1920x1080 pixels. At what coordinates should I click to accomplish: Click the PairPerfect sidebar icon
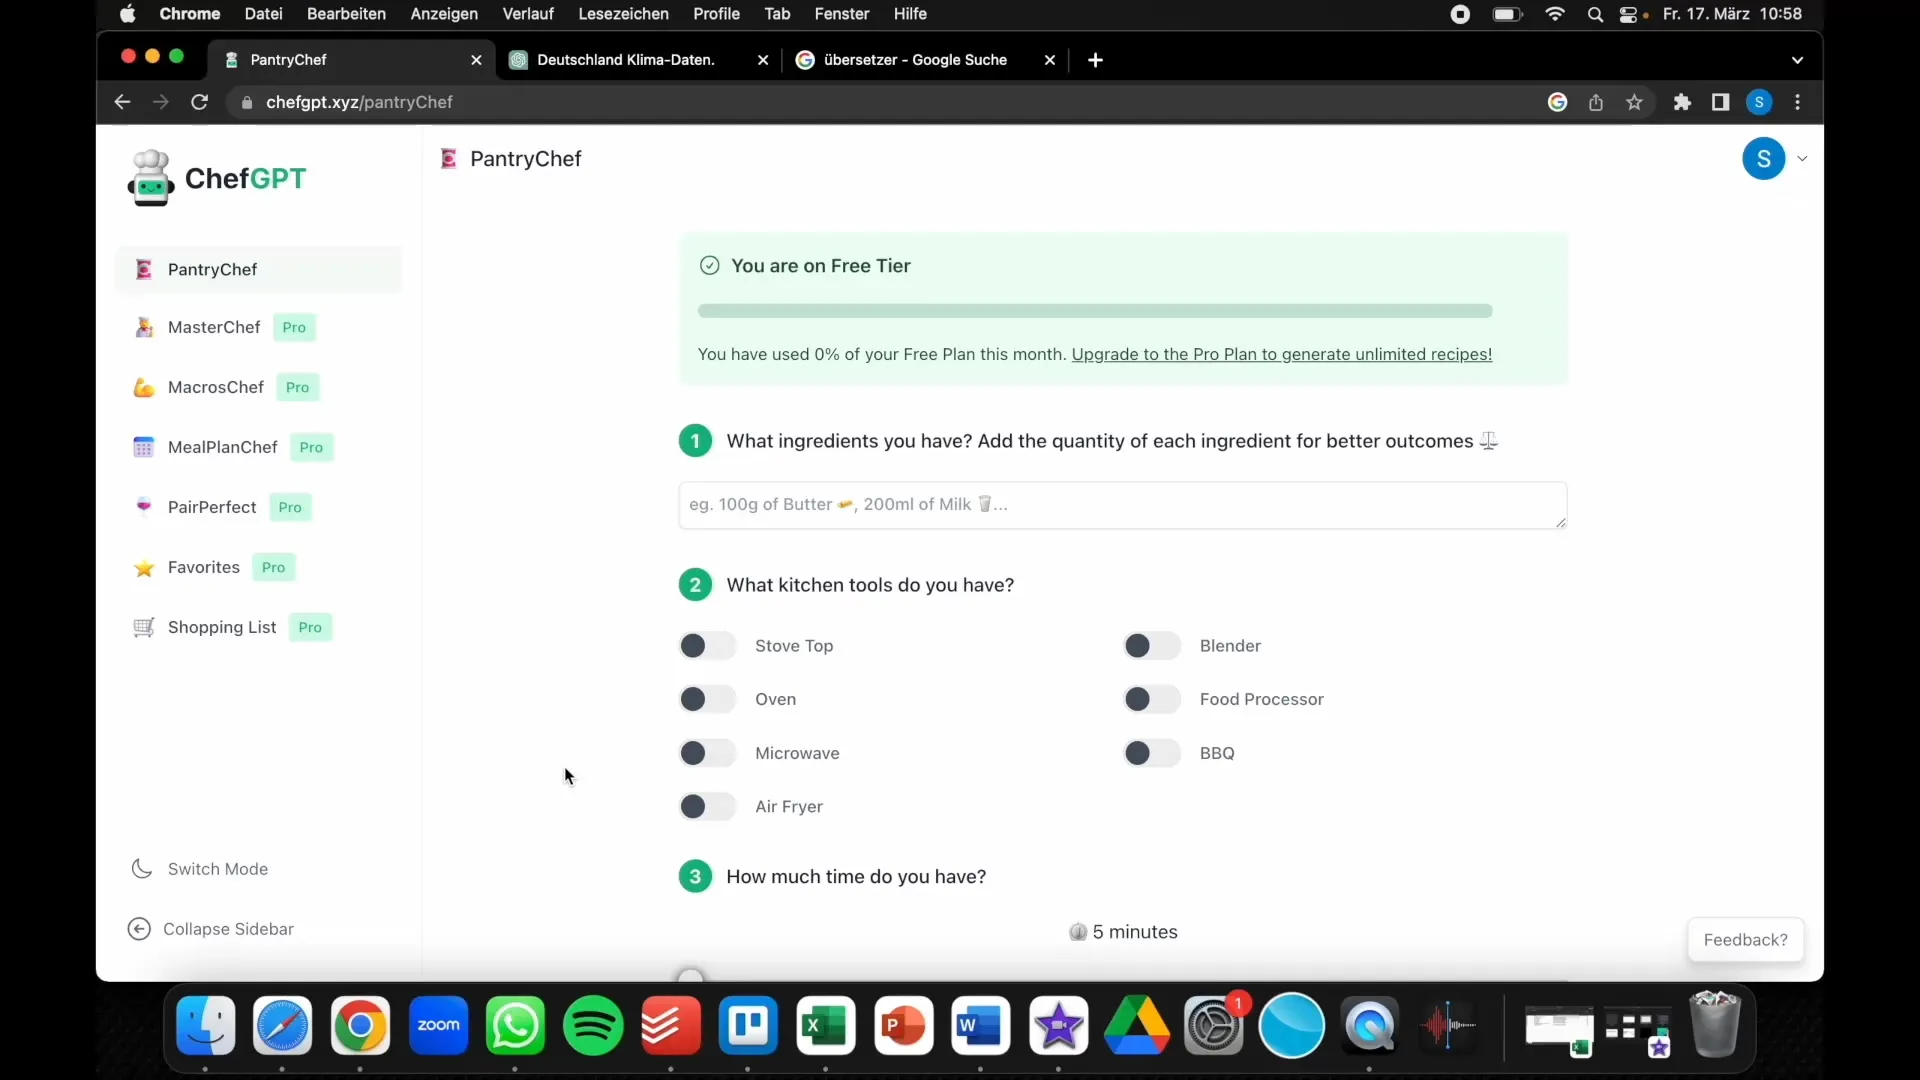(142, 506)
